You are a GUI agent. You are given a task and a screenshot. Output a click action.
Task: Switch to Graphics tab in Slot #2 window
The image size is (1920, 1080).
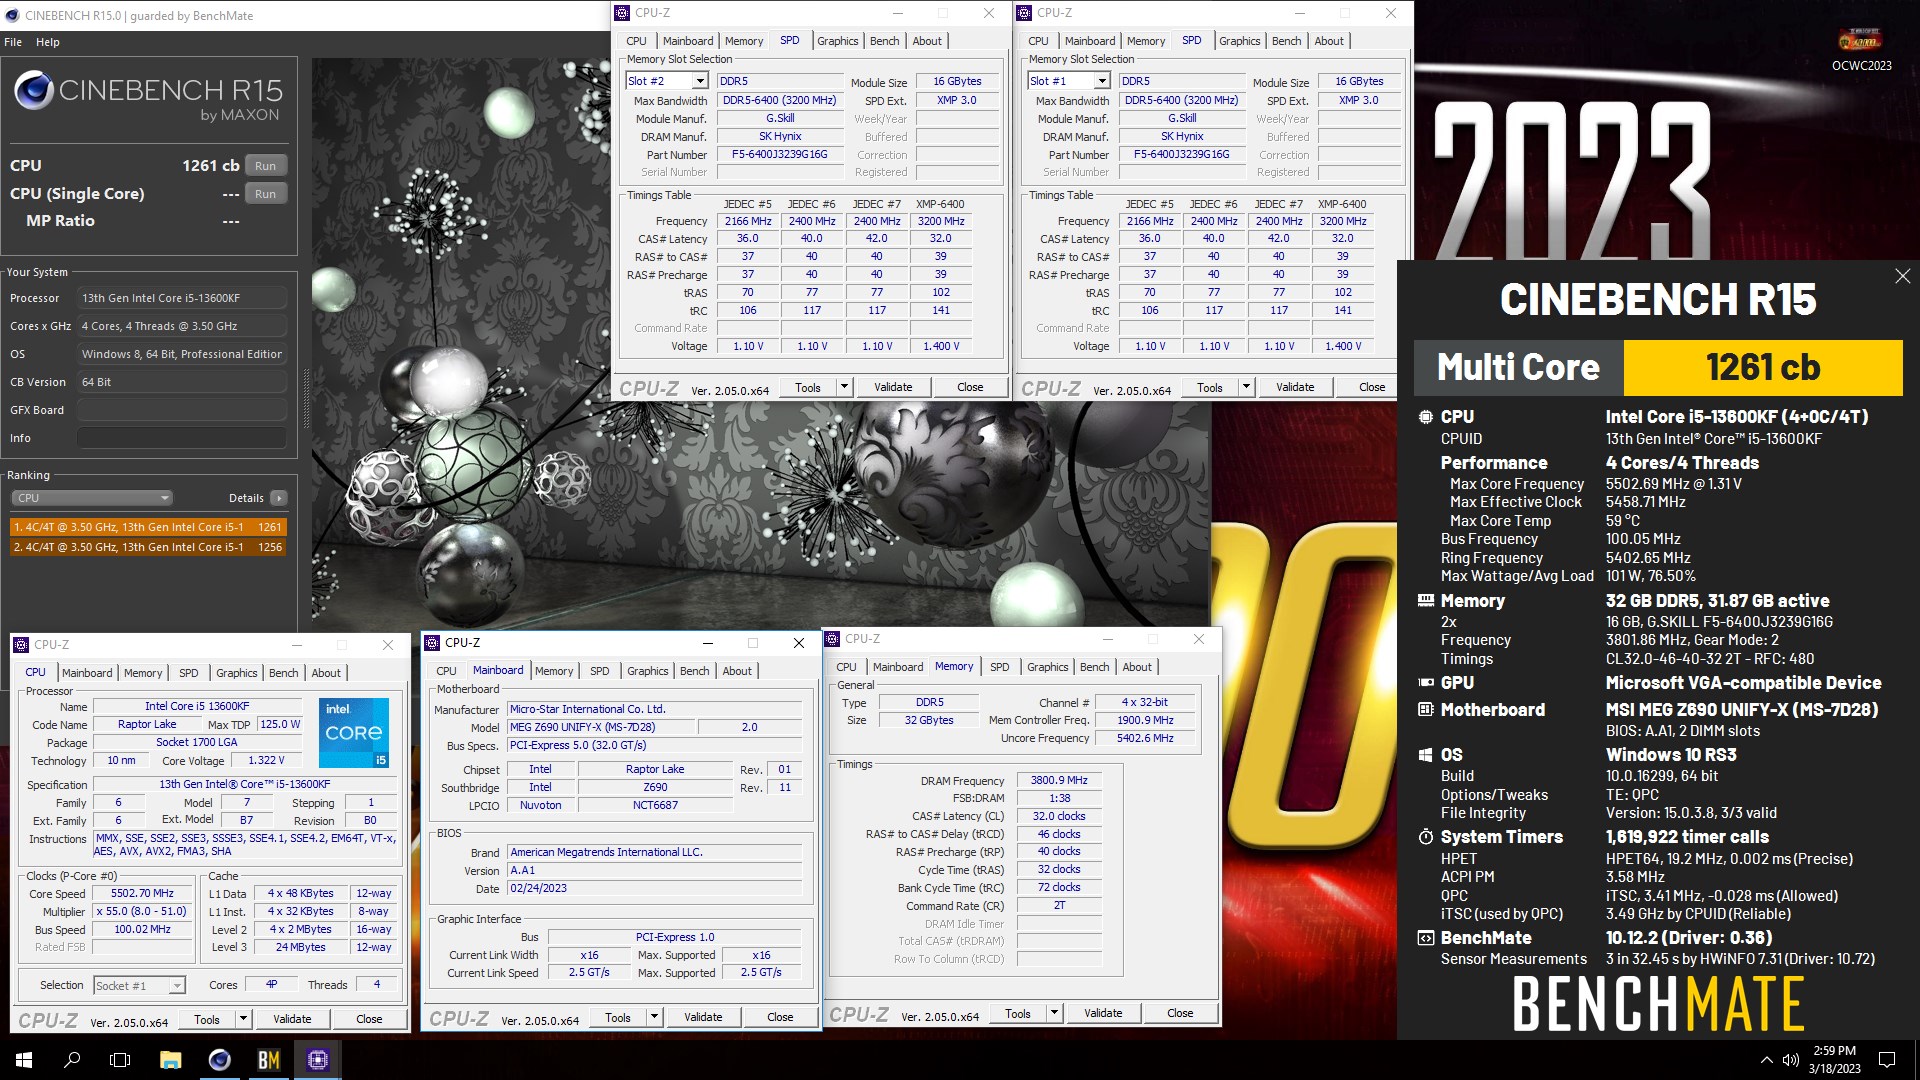pyautogui.click(x=837, y=41)
